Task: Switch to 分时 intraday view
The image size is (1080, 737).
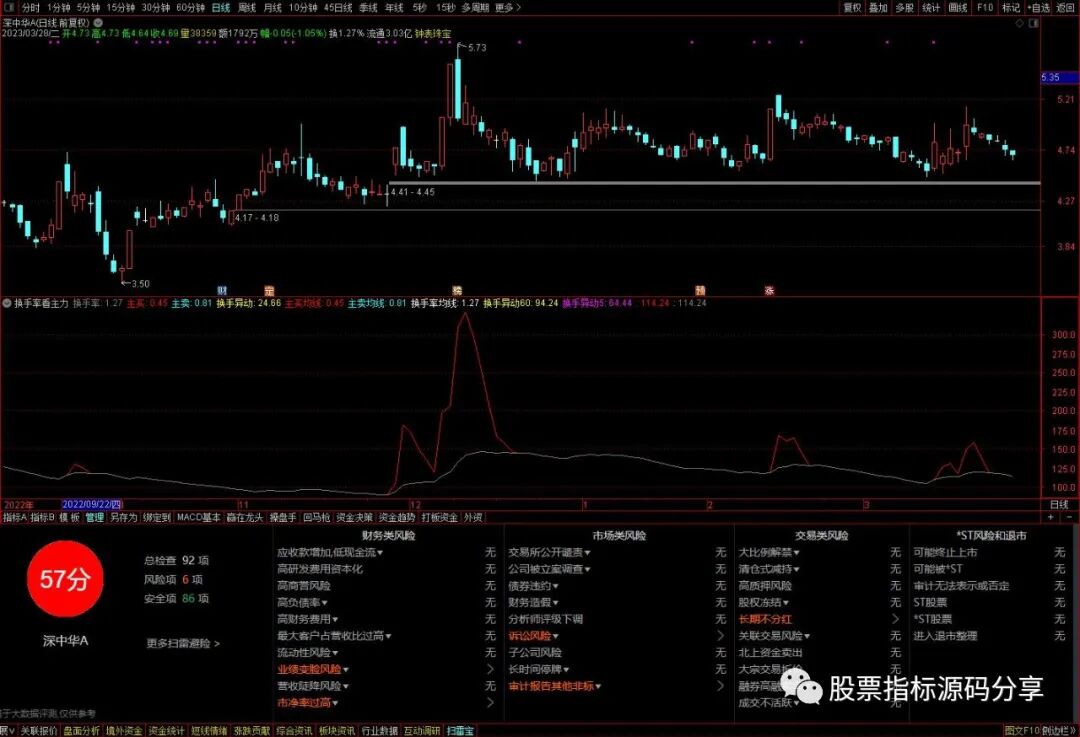Action: tap(31, 8)
